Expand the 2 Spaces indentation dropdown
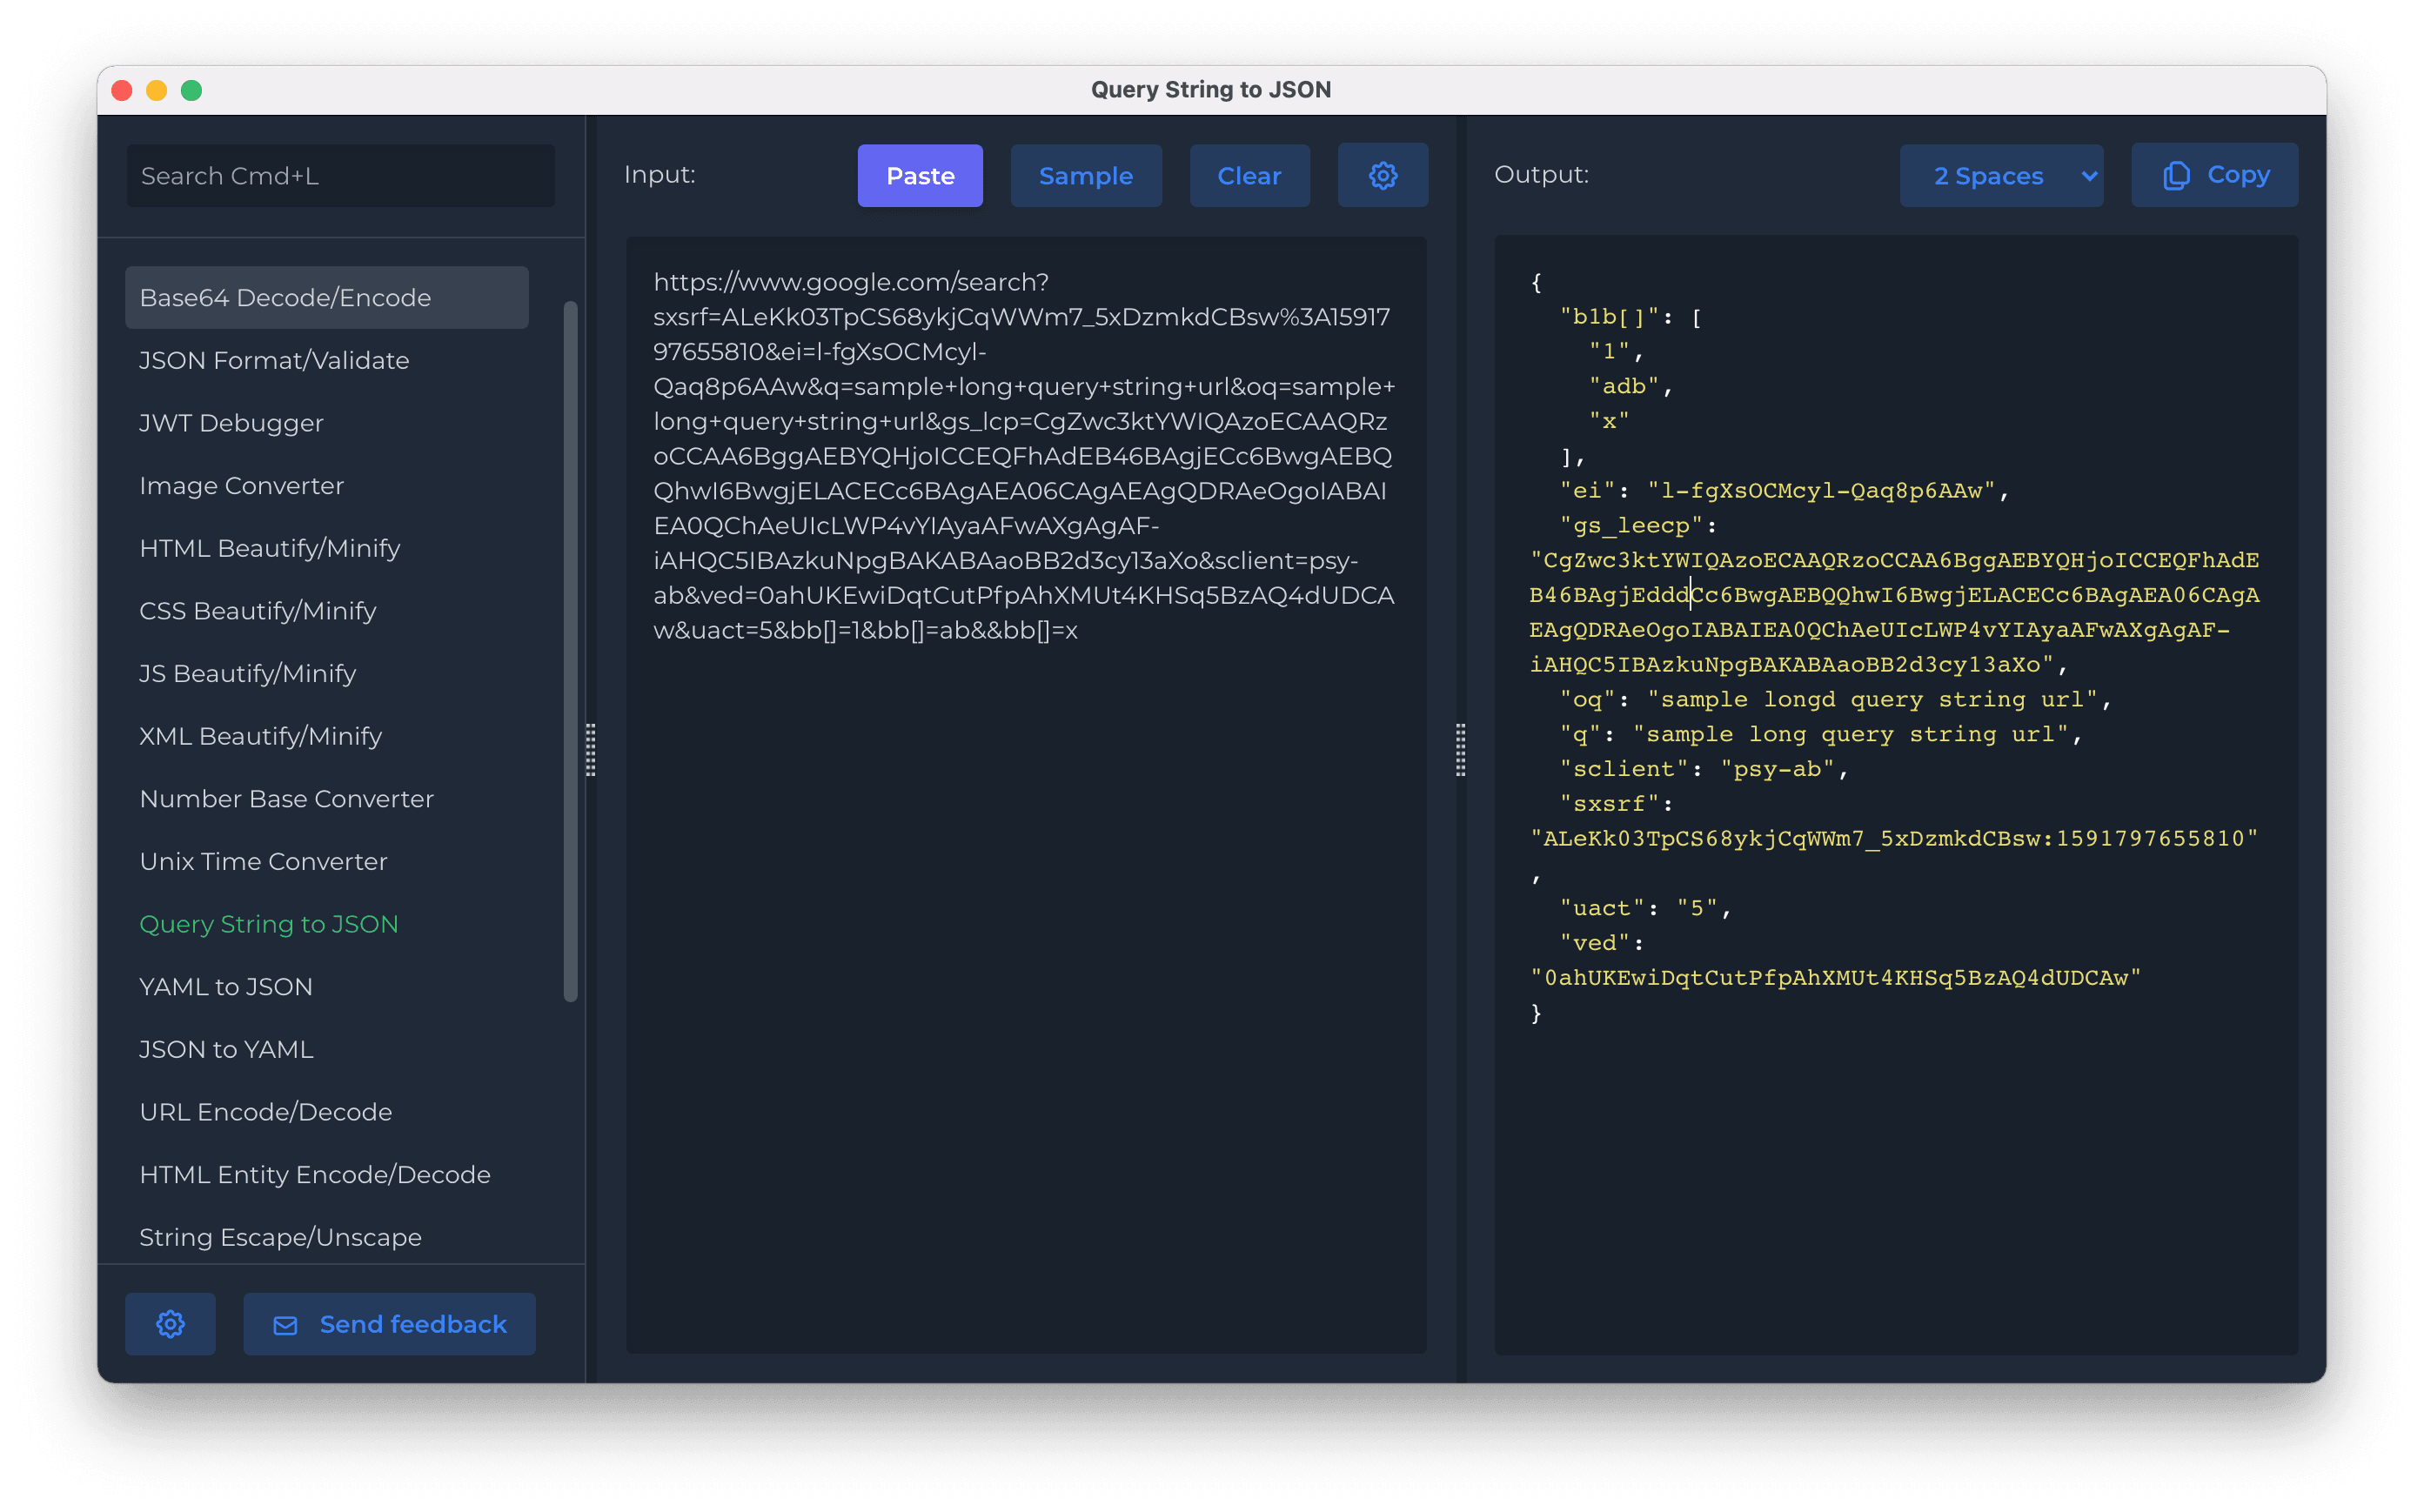This screenshot has height=1512, width=2424. point(2001,176)
